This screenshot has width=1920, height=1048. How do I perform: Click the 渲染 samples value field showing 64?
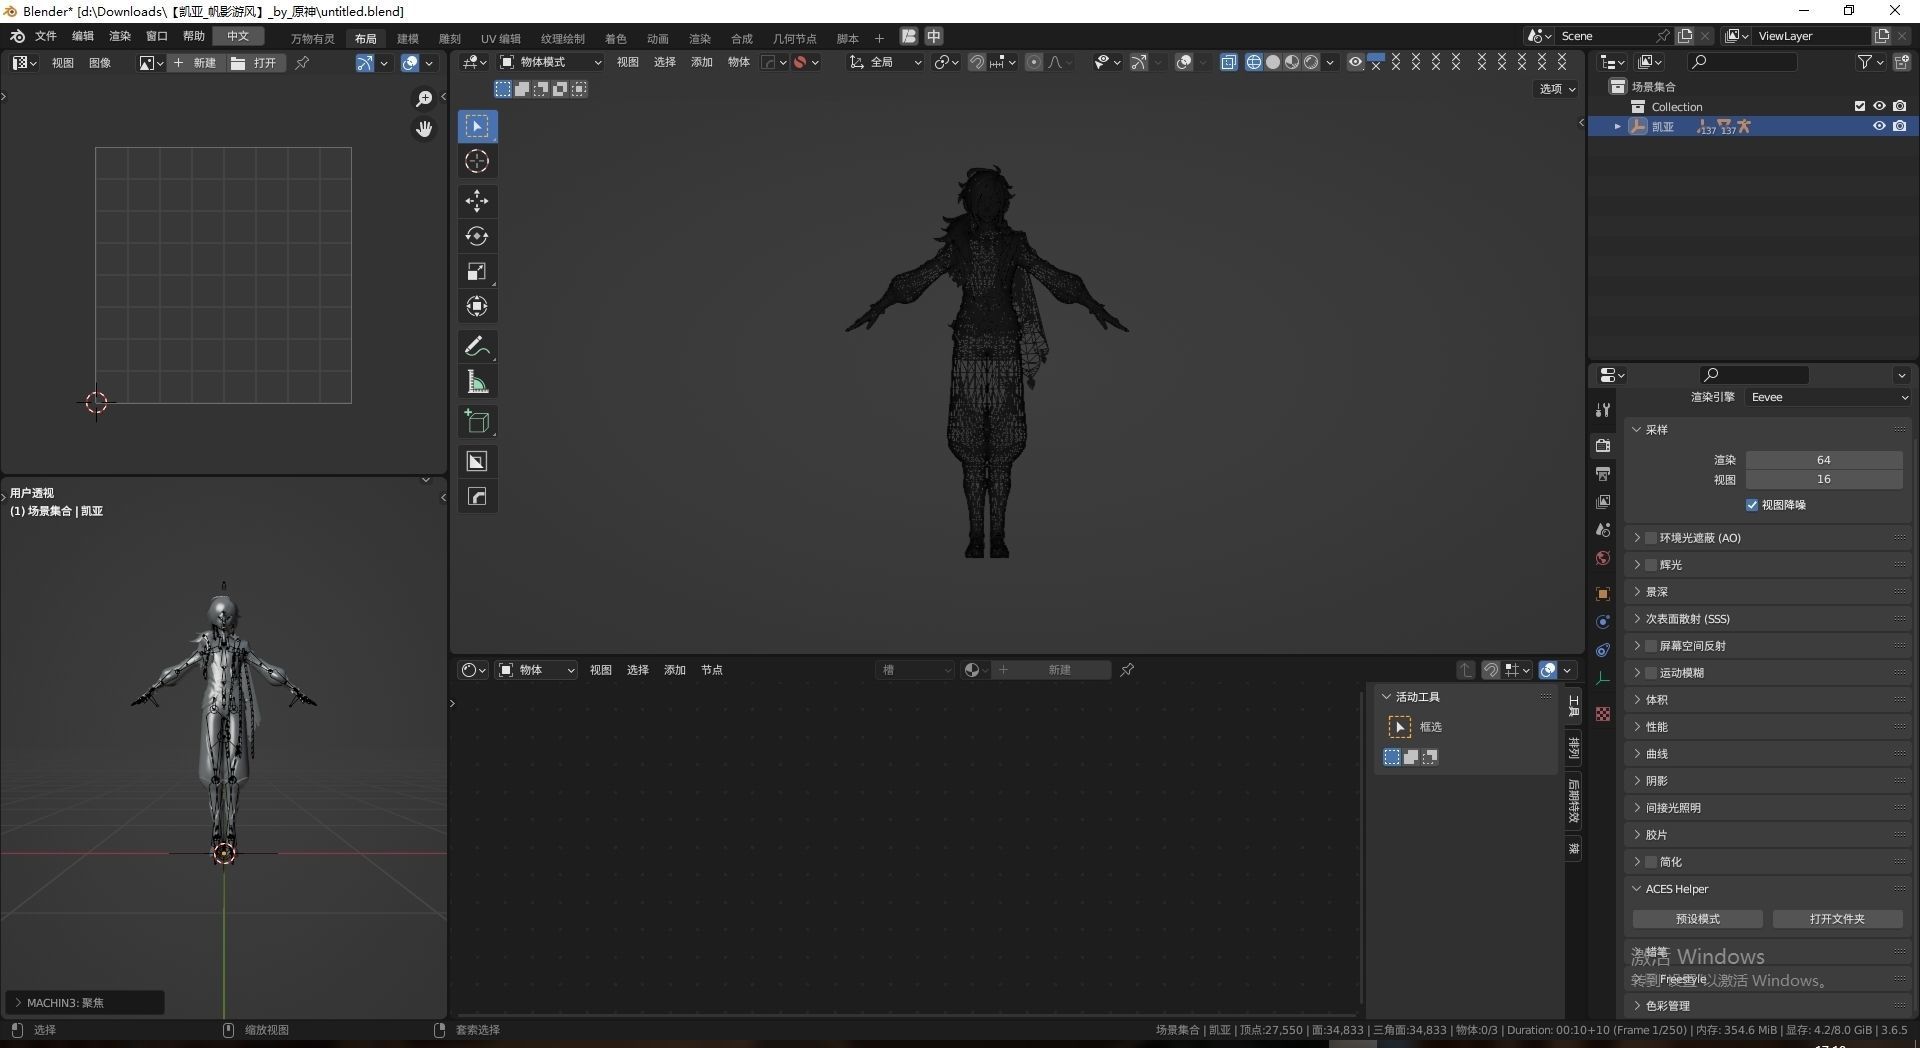click(1824, 460)
